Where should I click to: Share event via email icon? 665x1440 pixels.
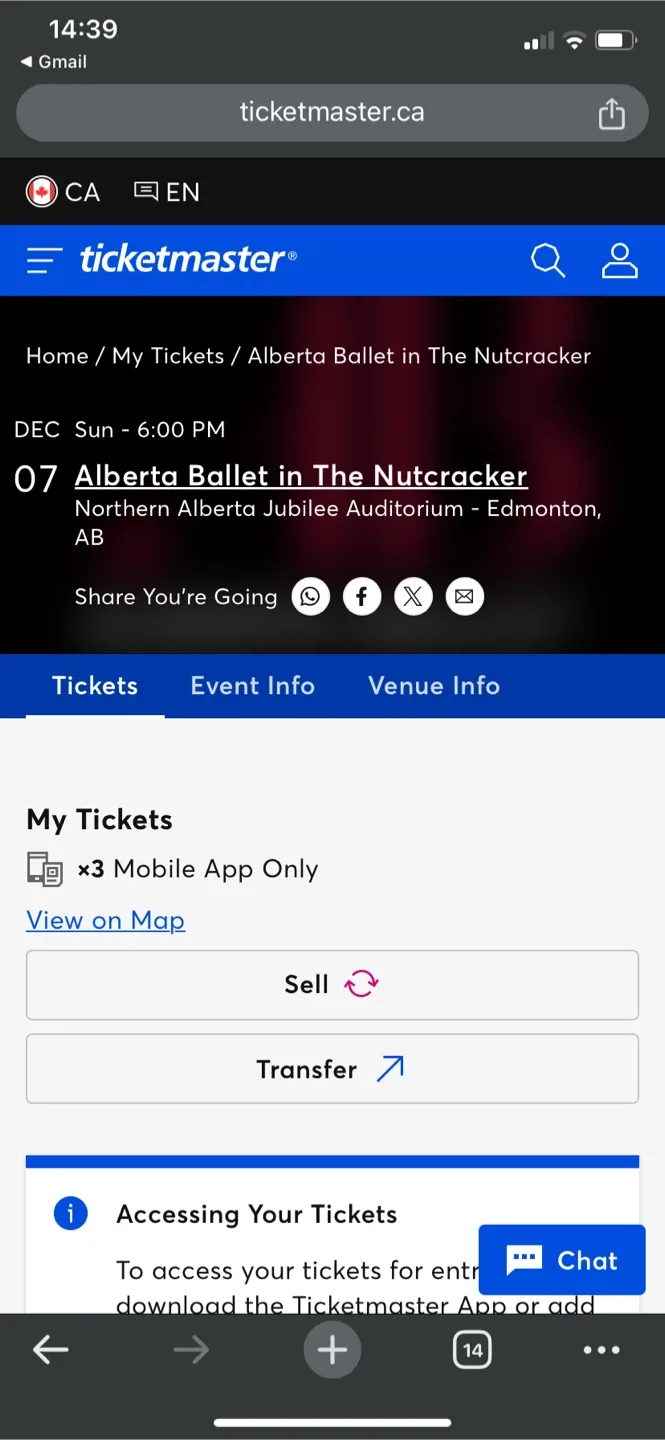coord(464,596)
